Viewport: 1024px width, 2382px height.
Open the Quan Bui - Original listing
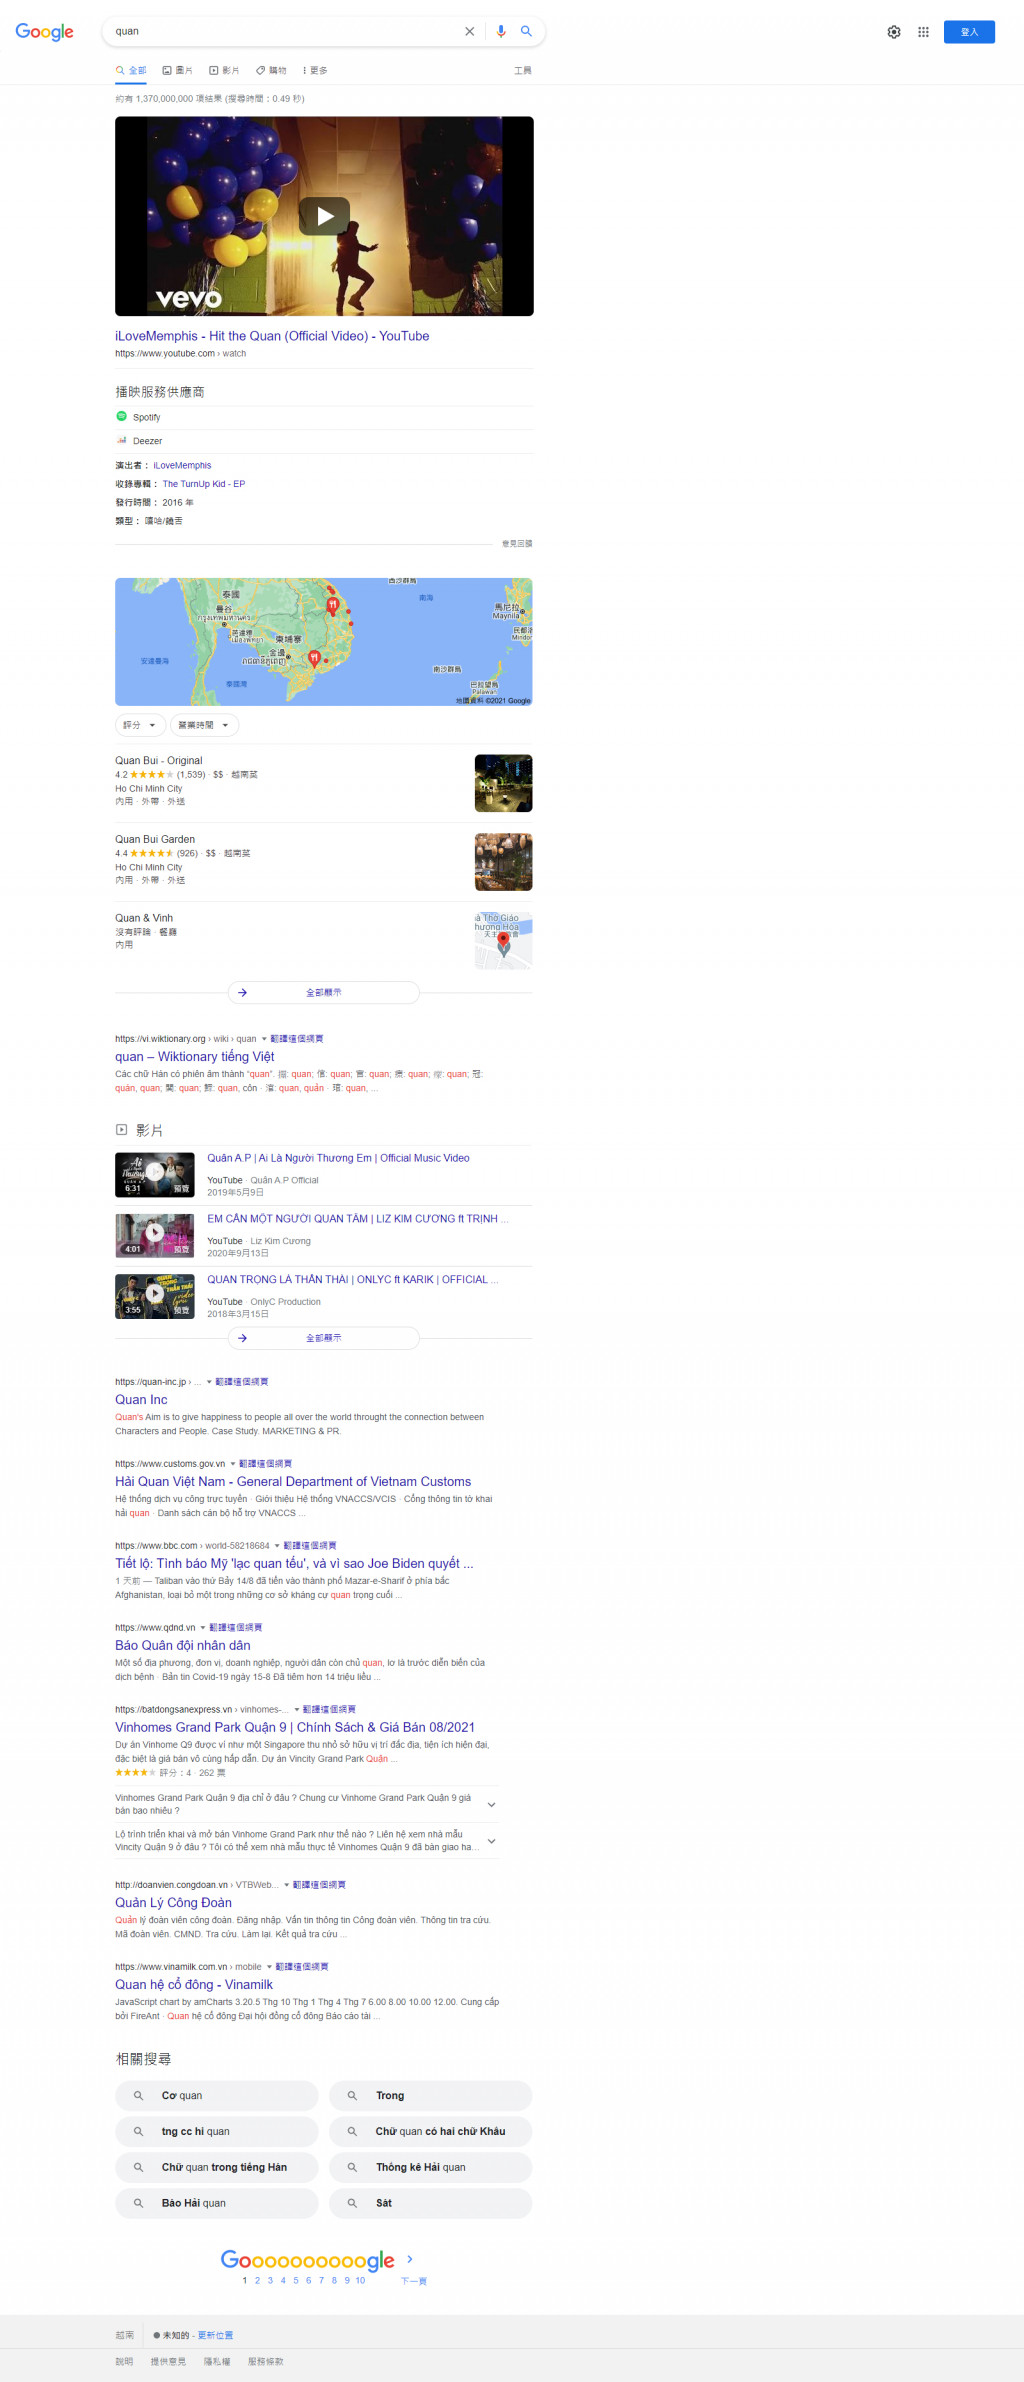point(158,761)
